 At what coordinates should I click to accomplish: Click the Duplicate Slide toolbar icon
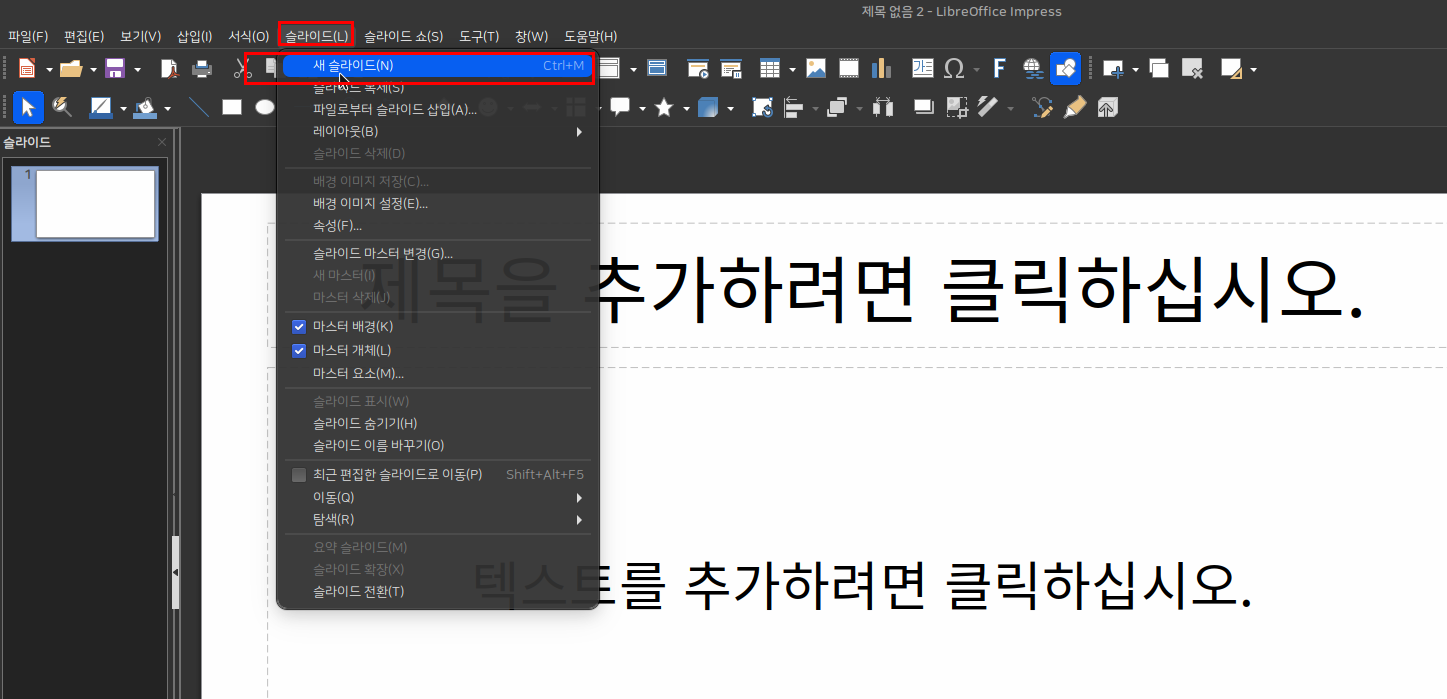pos(1159,68)
